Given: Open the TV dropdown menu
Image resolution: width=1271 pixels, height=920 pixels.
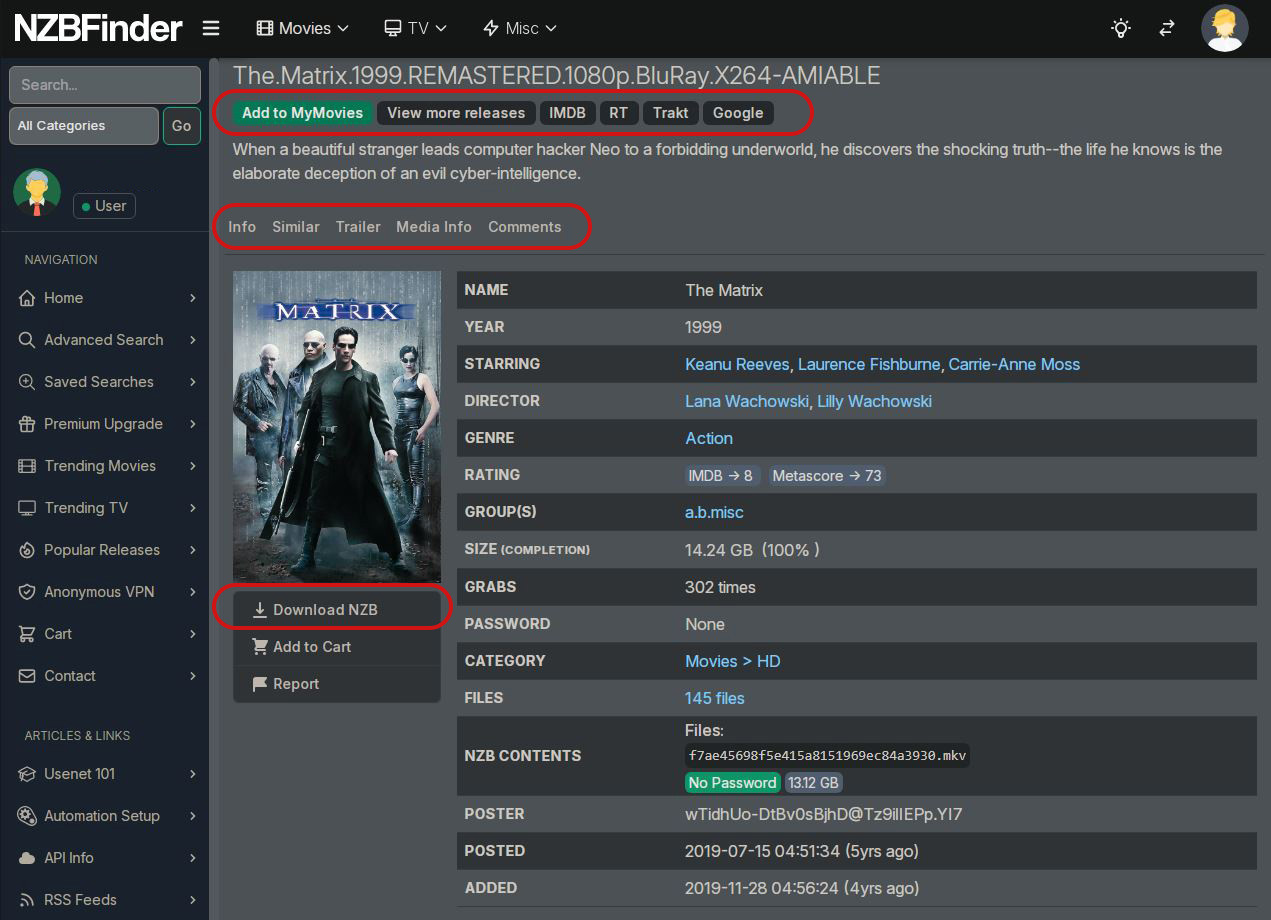Looking at the screenshot, I should click(416, 28).
